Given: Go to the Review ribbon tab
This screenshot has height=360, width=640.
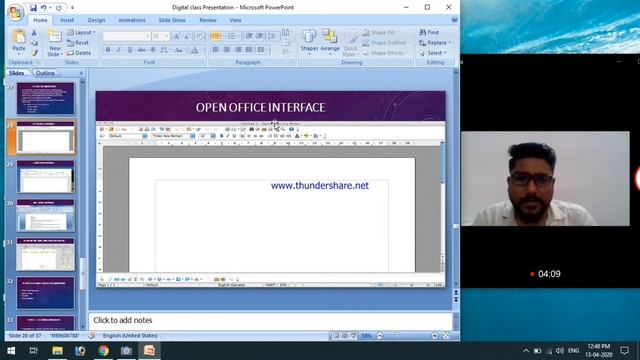Looking at the screenshot, I should (x=208, y=20).
